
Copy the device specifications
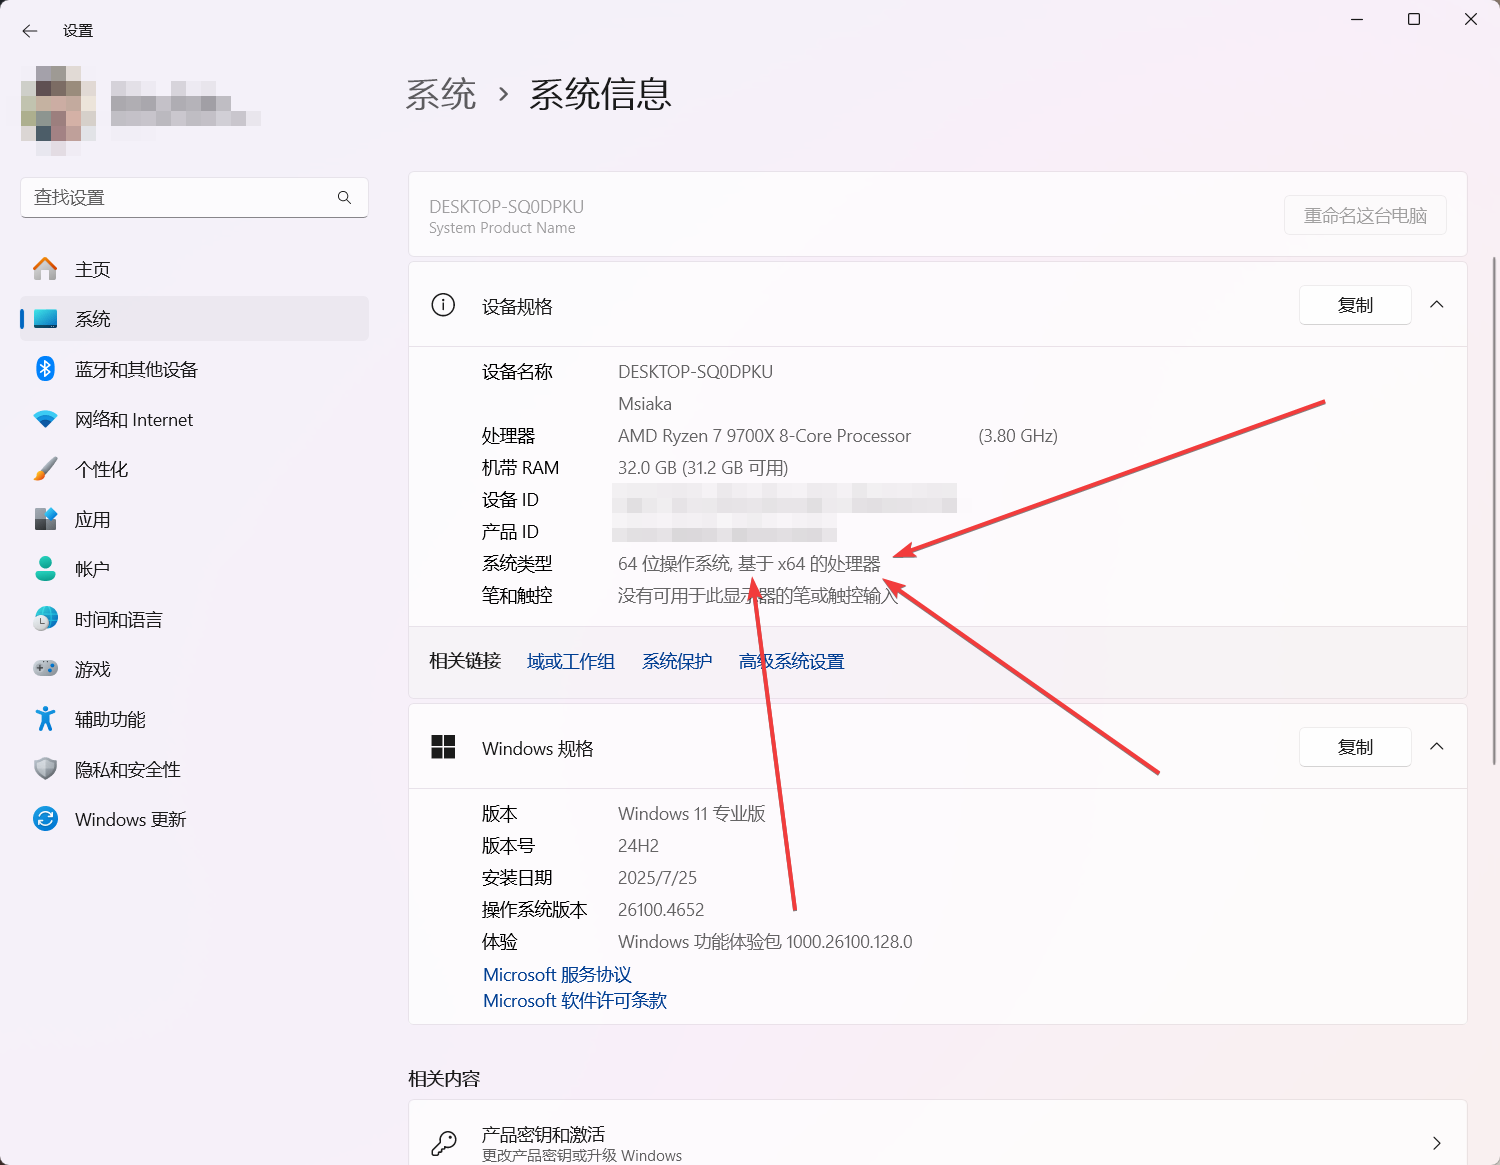tap(1355, 305)
